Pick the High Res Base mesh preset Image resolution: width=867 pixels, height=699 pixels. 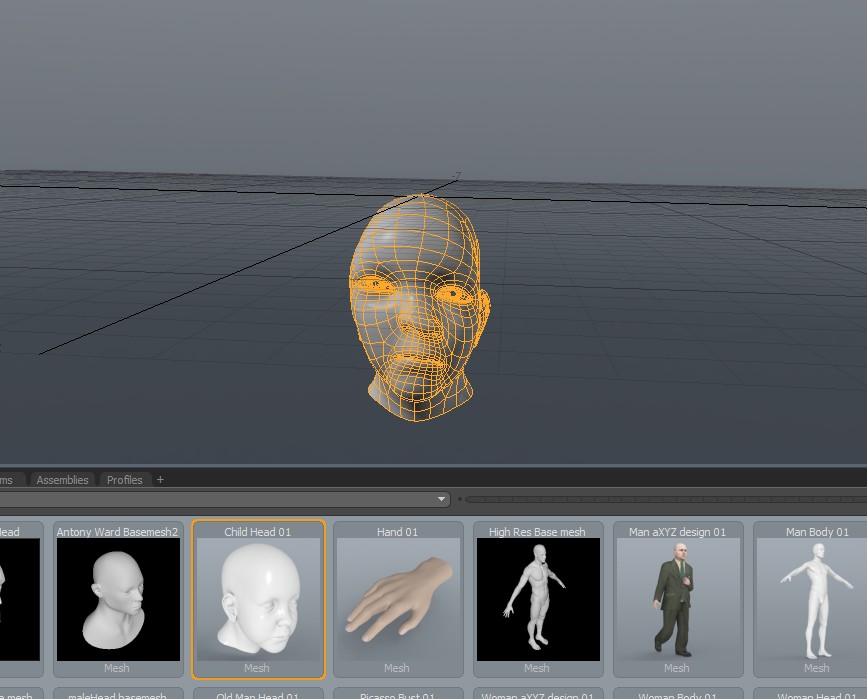click(538, 599)
